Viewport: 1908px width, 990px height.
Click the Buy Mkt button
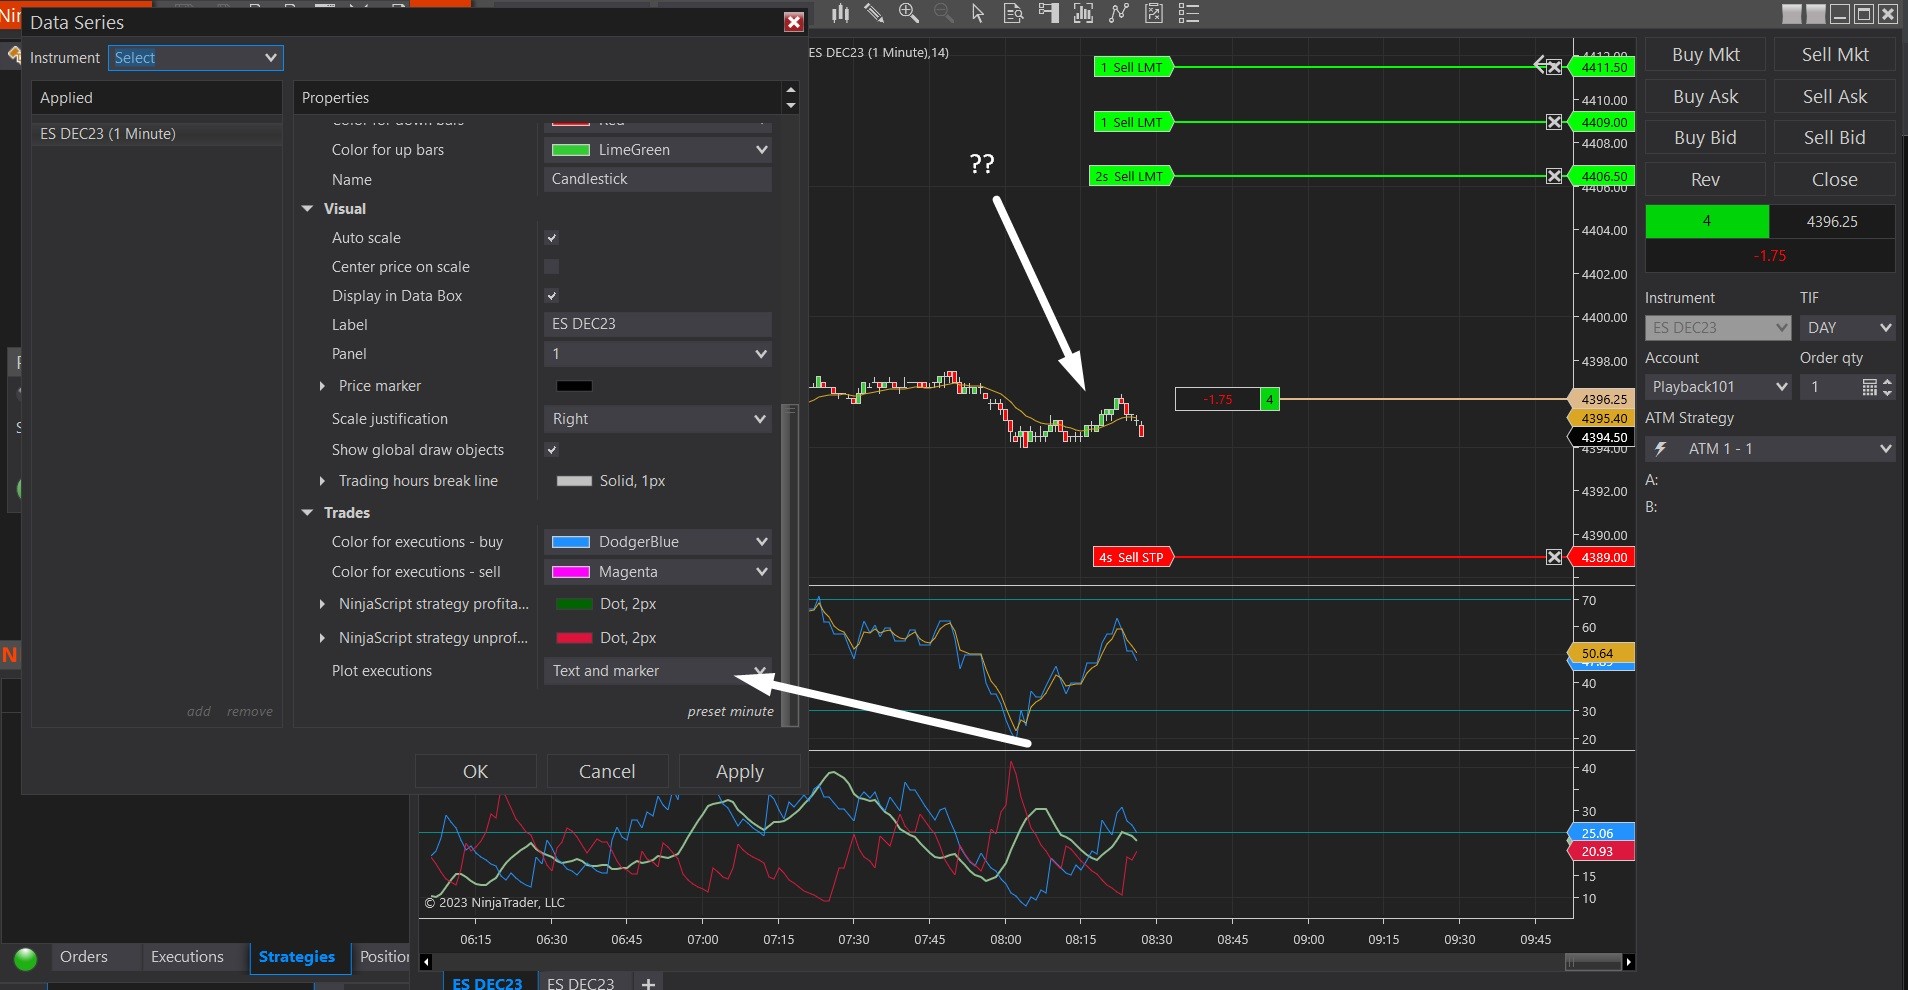[1706, 55]
